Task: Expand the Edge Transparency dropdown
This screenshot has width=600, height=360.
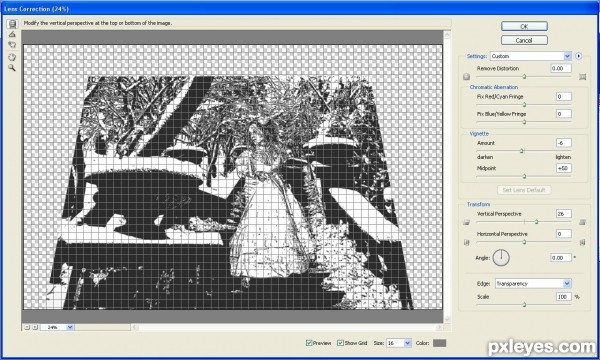Action: [x=533, y=283]
